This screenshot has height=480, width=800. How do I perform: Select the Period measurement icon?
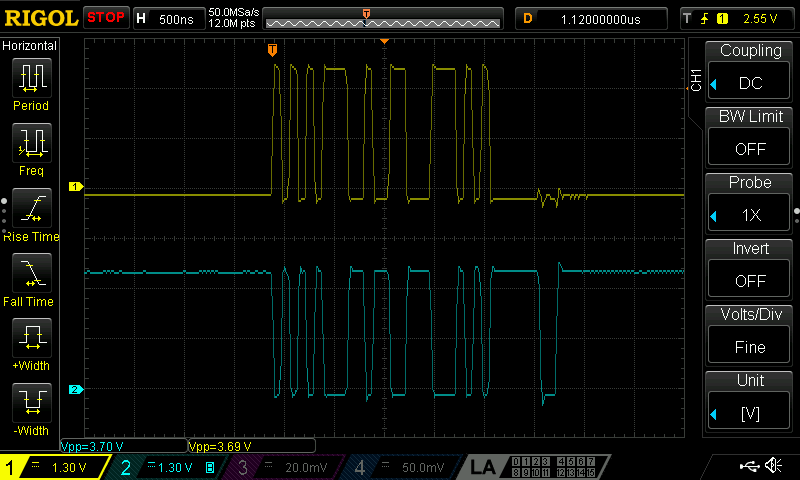pos(32,78)
